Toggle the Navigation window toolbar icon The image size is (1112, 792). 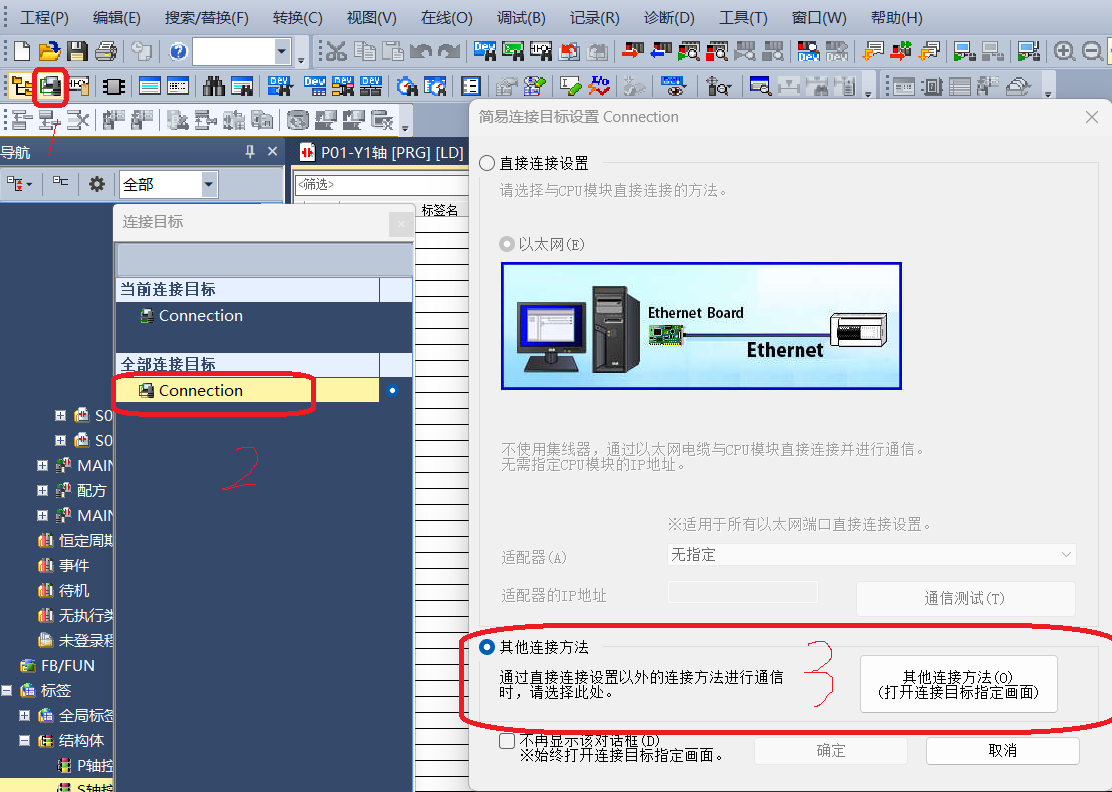(x=22, y=87)
